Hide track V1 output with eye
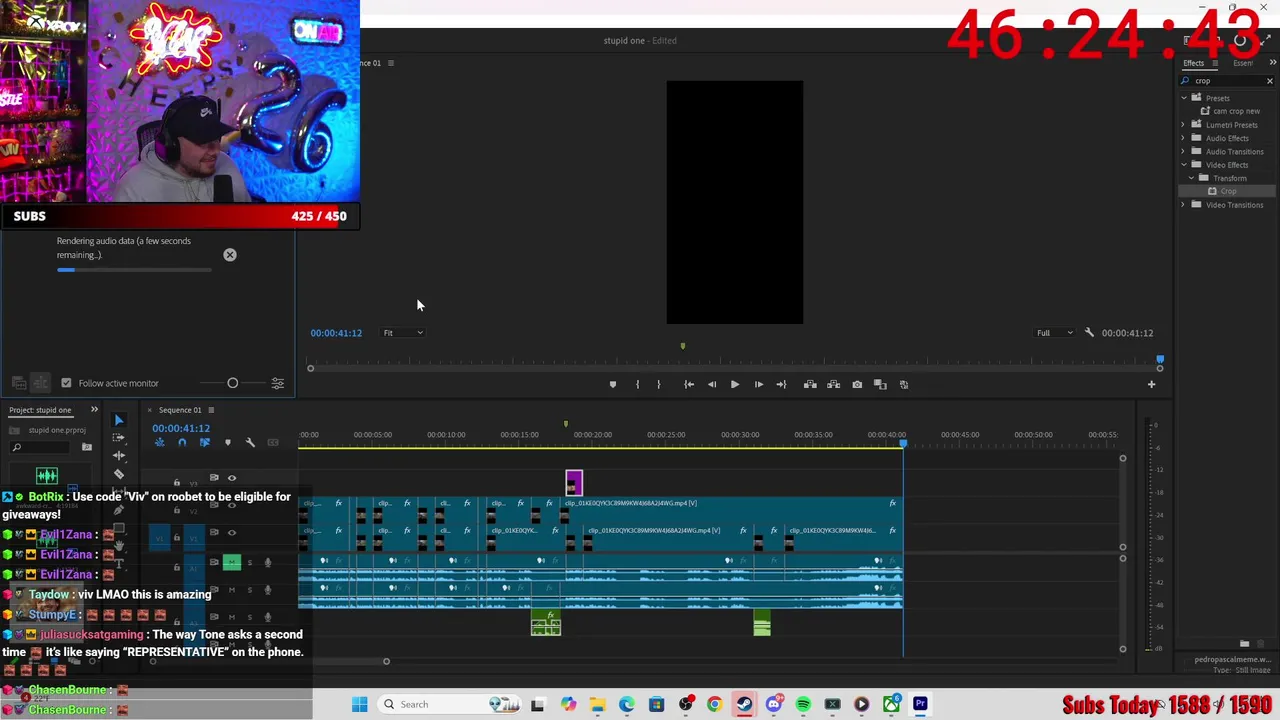Screen dimensions: 1280x720 click(232, 533)
